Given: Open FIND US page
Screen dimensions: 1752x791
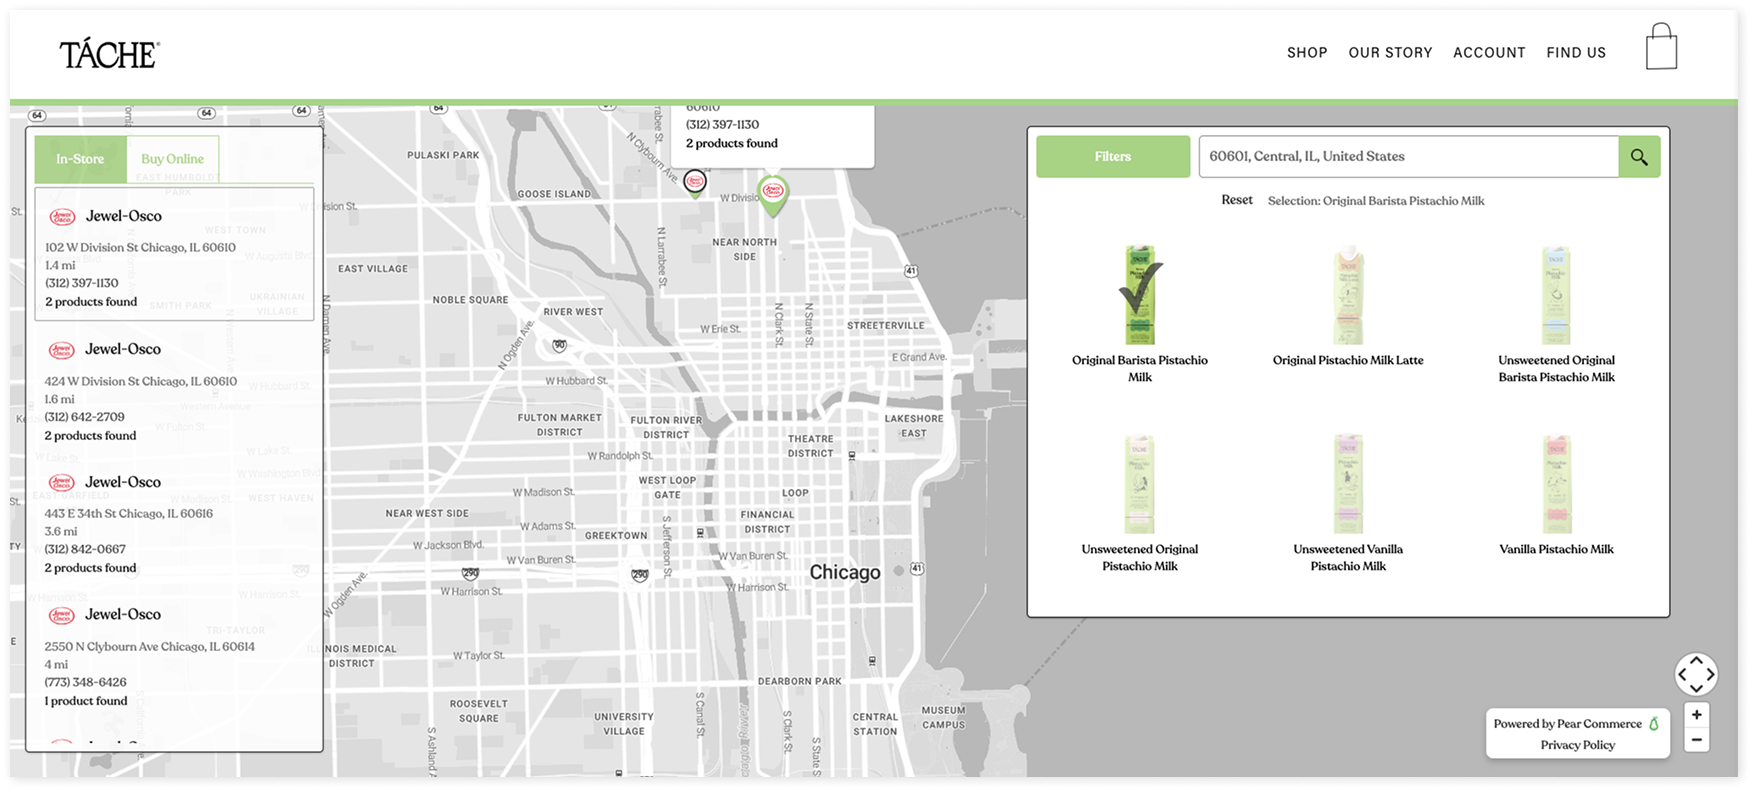Looking at the screenshot, I should (1576, 53).
